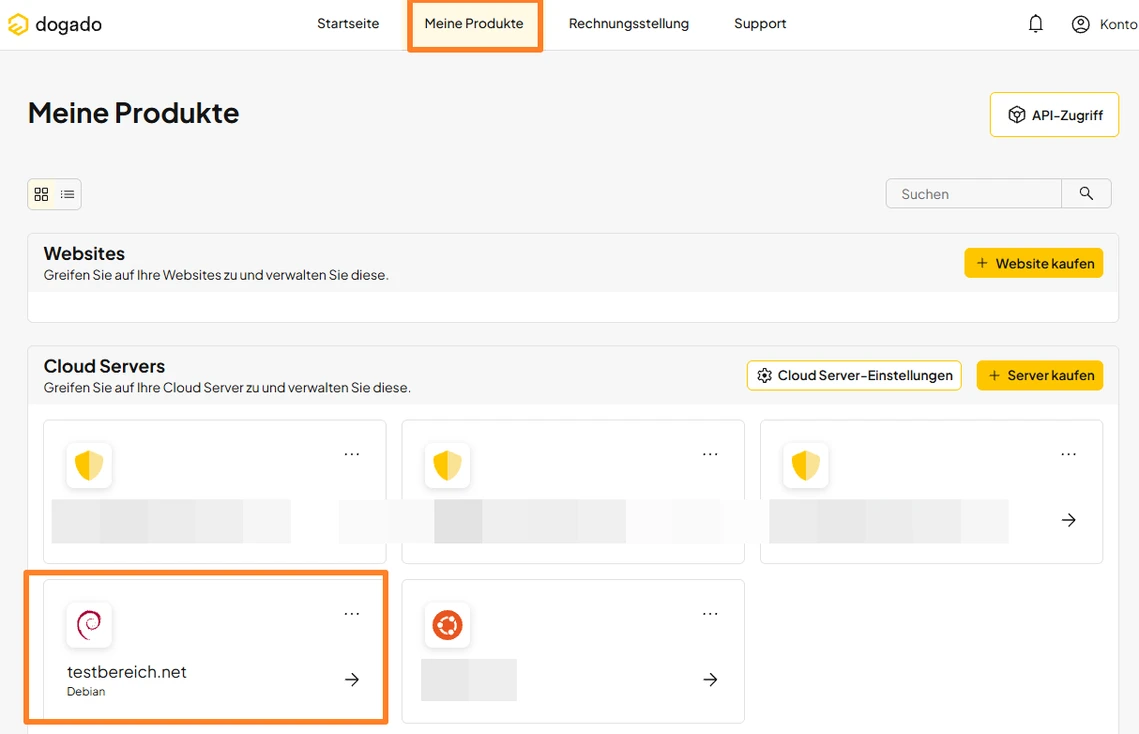
Task: Click the Ubuntu logo icon
Action: pyautogui.click(x=447, y=624)
